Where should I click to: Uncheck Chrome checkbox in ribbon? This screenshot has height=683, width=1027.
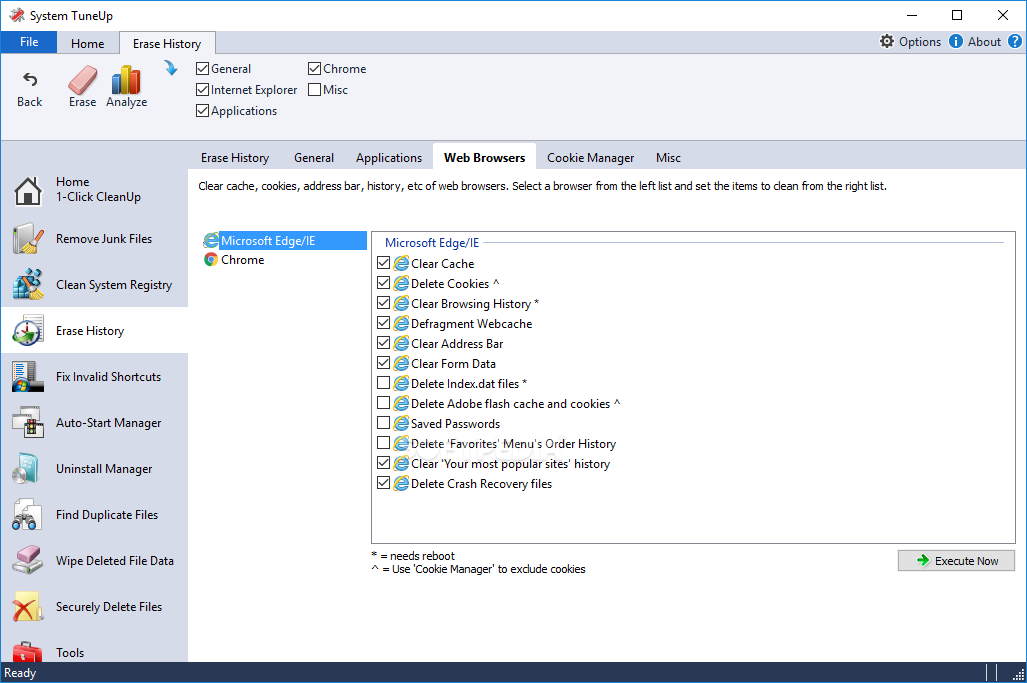tap(314, 69)
